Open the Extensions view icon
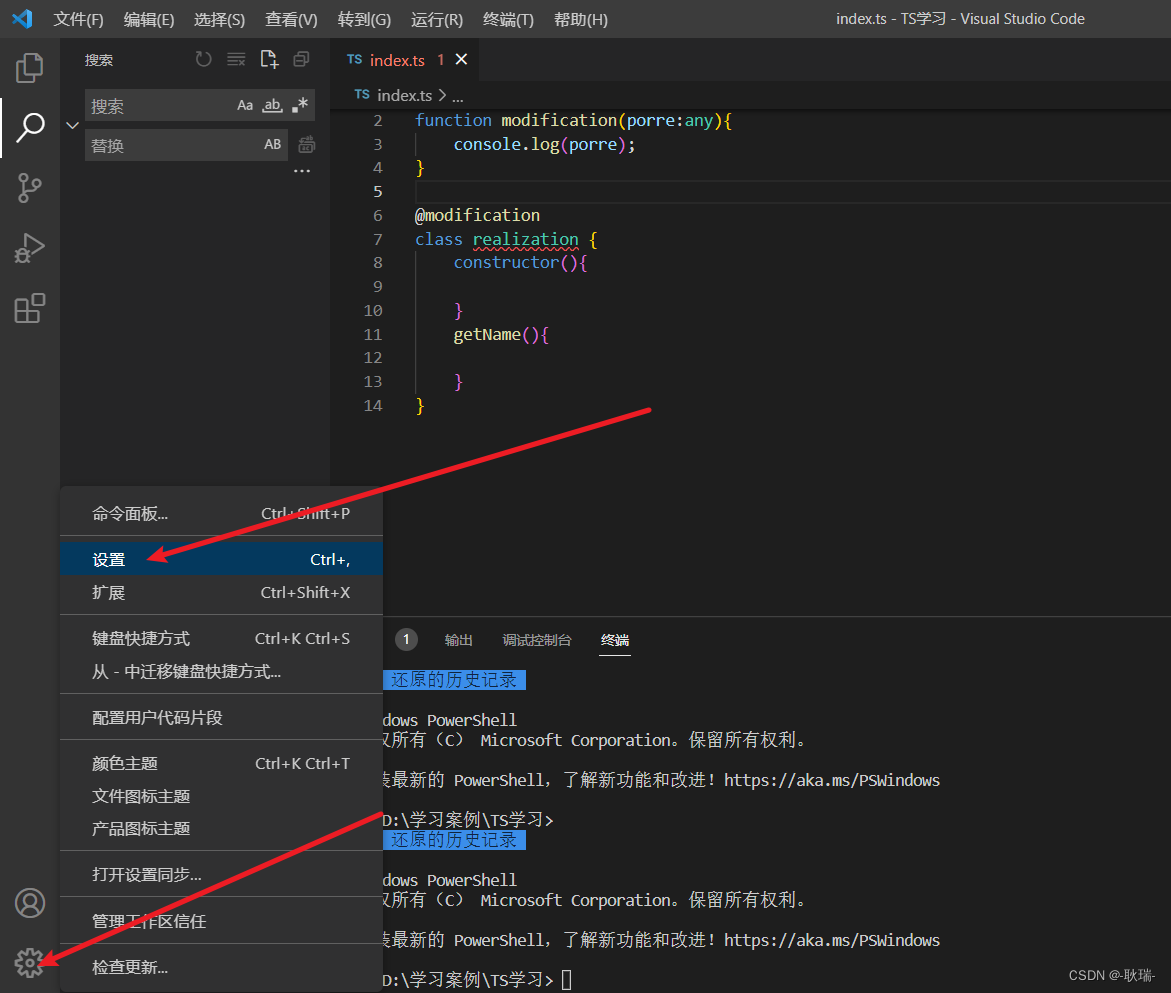 pos(29,308)
